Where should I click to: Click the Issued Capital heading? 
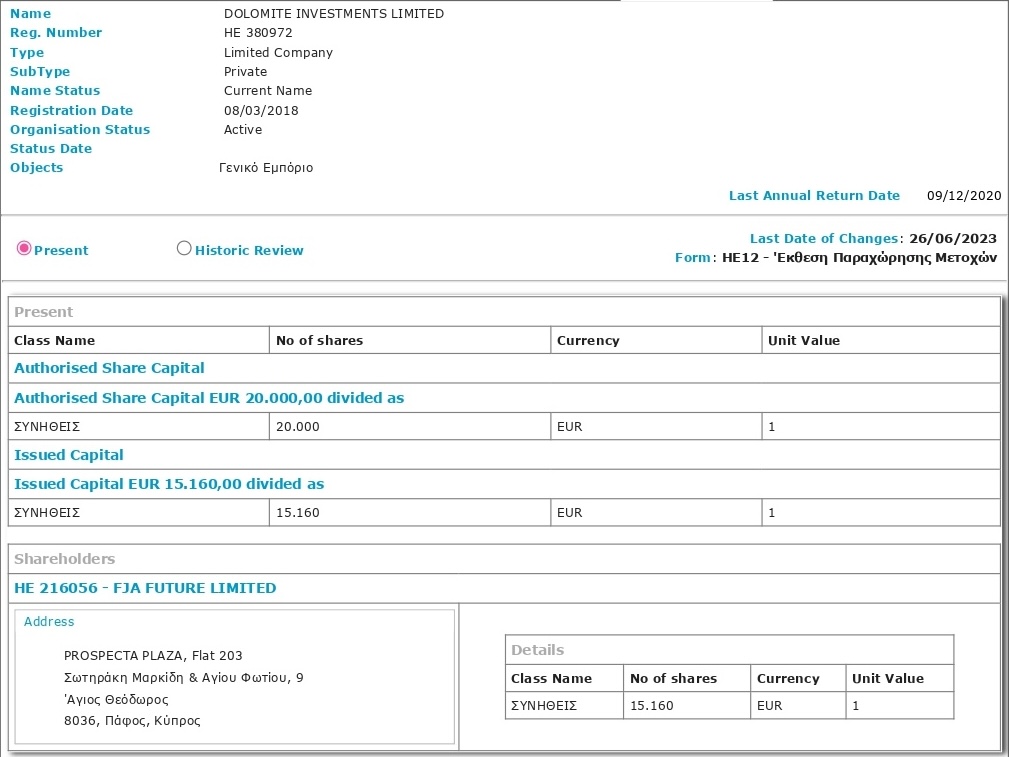(x=69, y=455)
